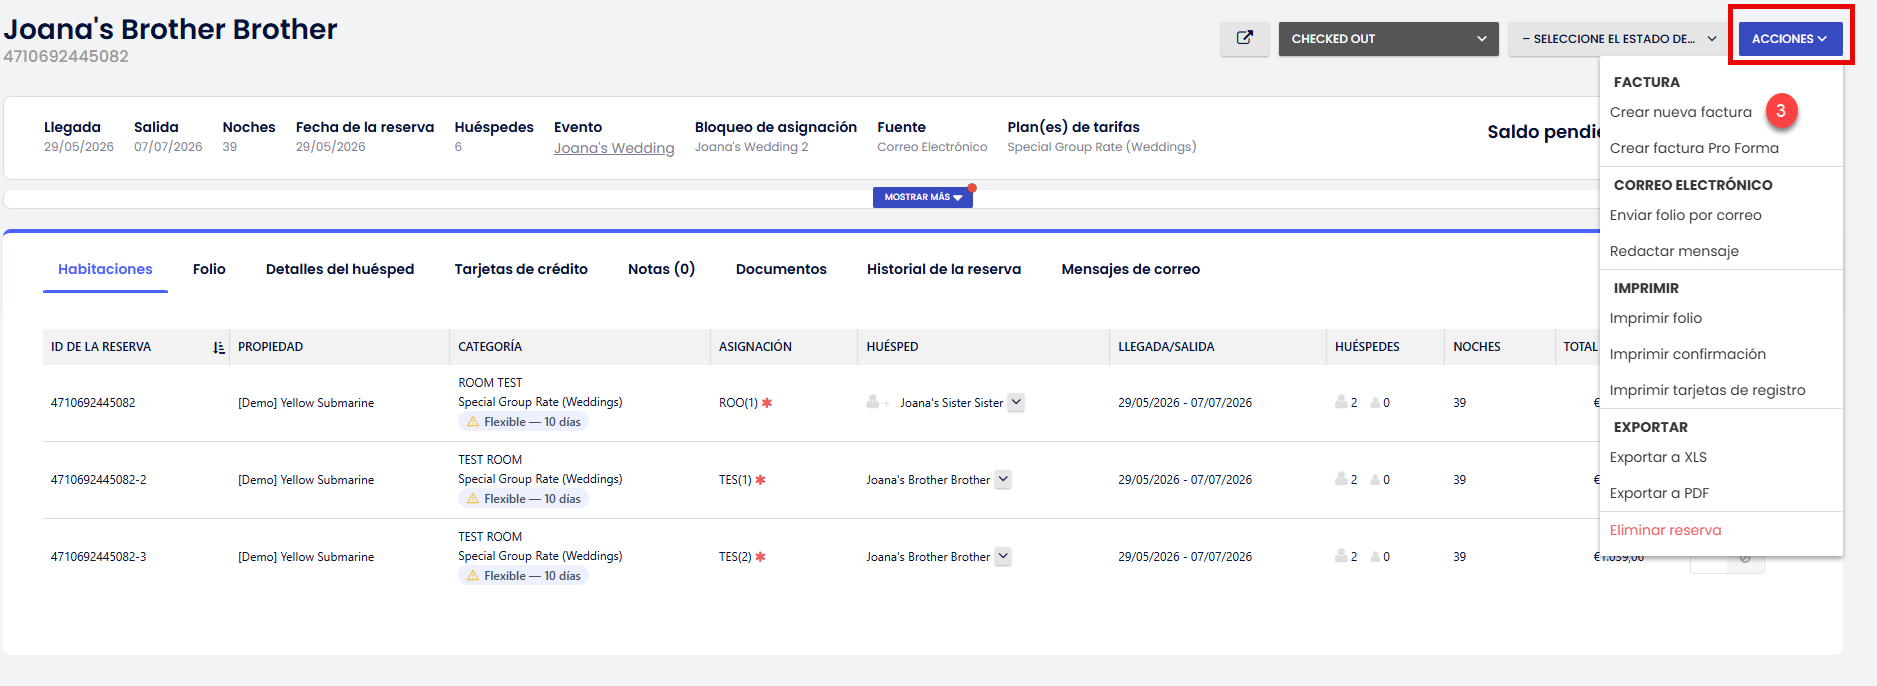Switch to Habitaciones tab

pyautogui.click(x=105, y=269)
